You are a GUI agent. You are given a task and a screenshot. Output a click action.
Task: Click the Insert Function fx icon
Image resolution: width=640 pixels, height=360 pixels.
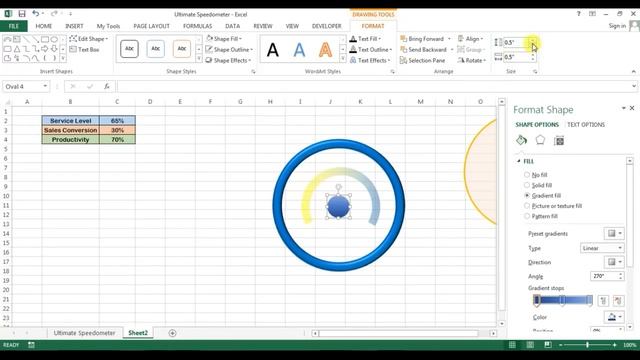click(107, 87)
